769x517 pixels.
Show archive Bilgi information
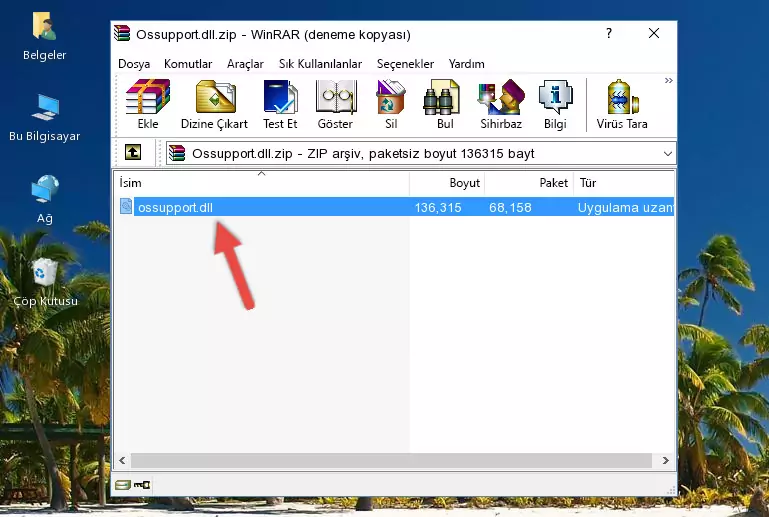[555, 104]
